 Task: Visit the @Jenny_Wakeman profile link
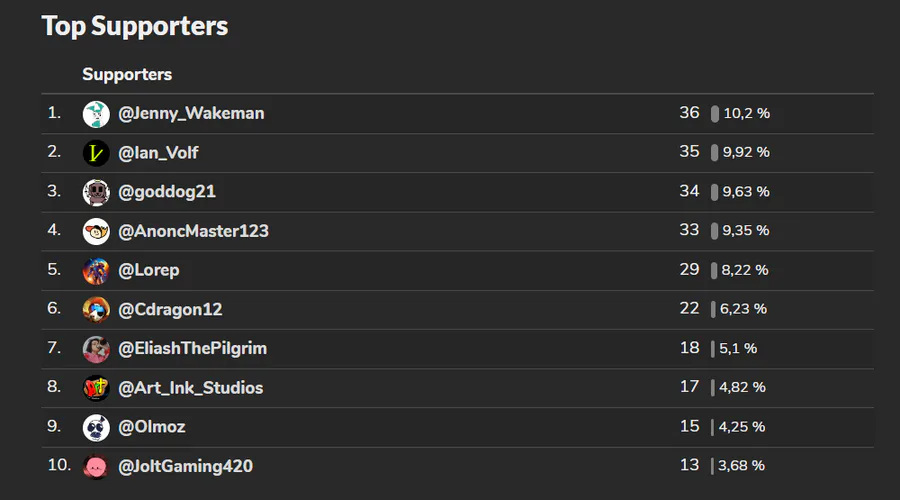coord(191,114)
